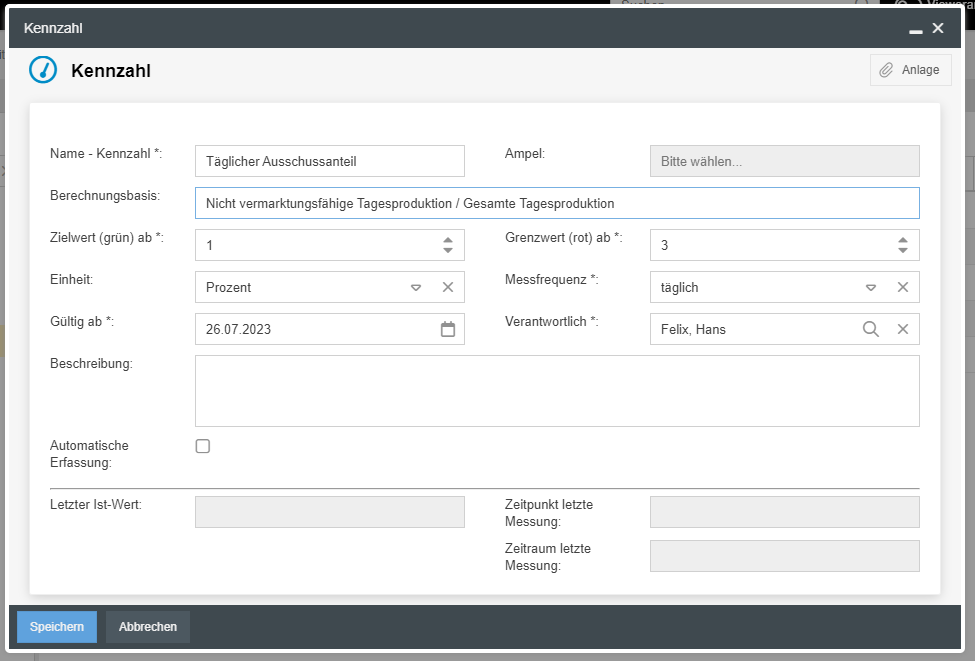The height and width of the screenshot is (661, 975).
Task: Close the Kennzahl dialog window
Action: [x=938, y=28]
